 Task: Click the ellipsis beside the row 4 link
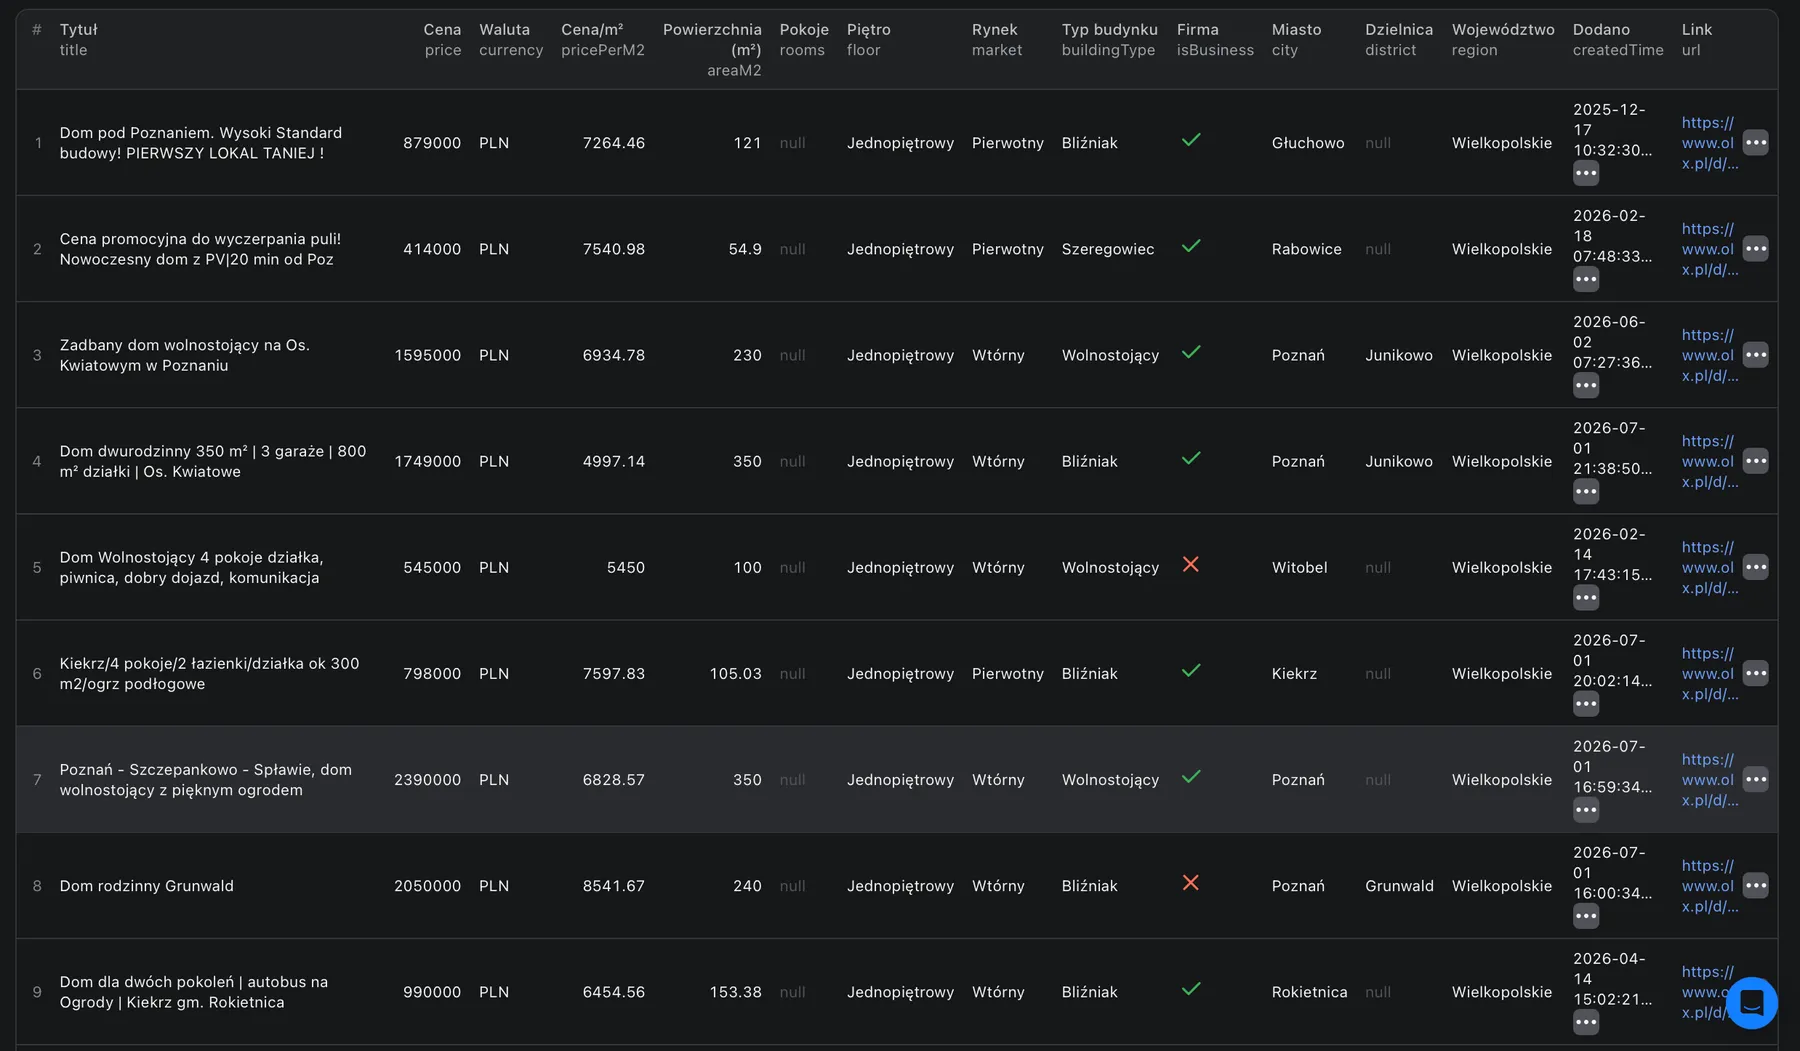tap(1756, 461)
